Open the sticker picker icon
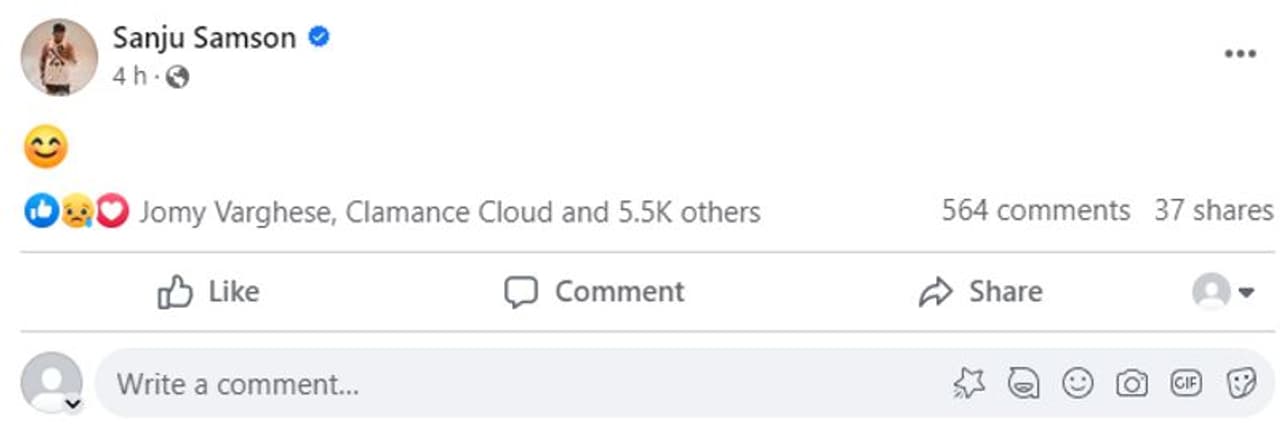 tap(1240, 383)
